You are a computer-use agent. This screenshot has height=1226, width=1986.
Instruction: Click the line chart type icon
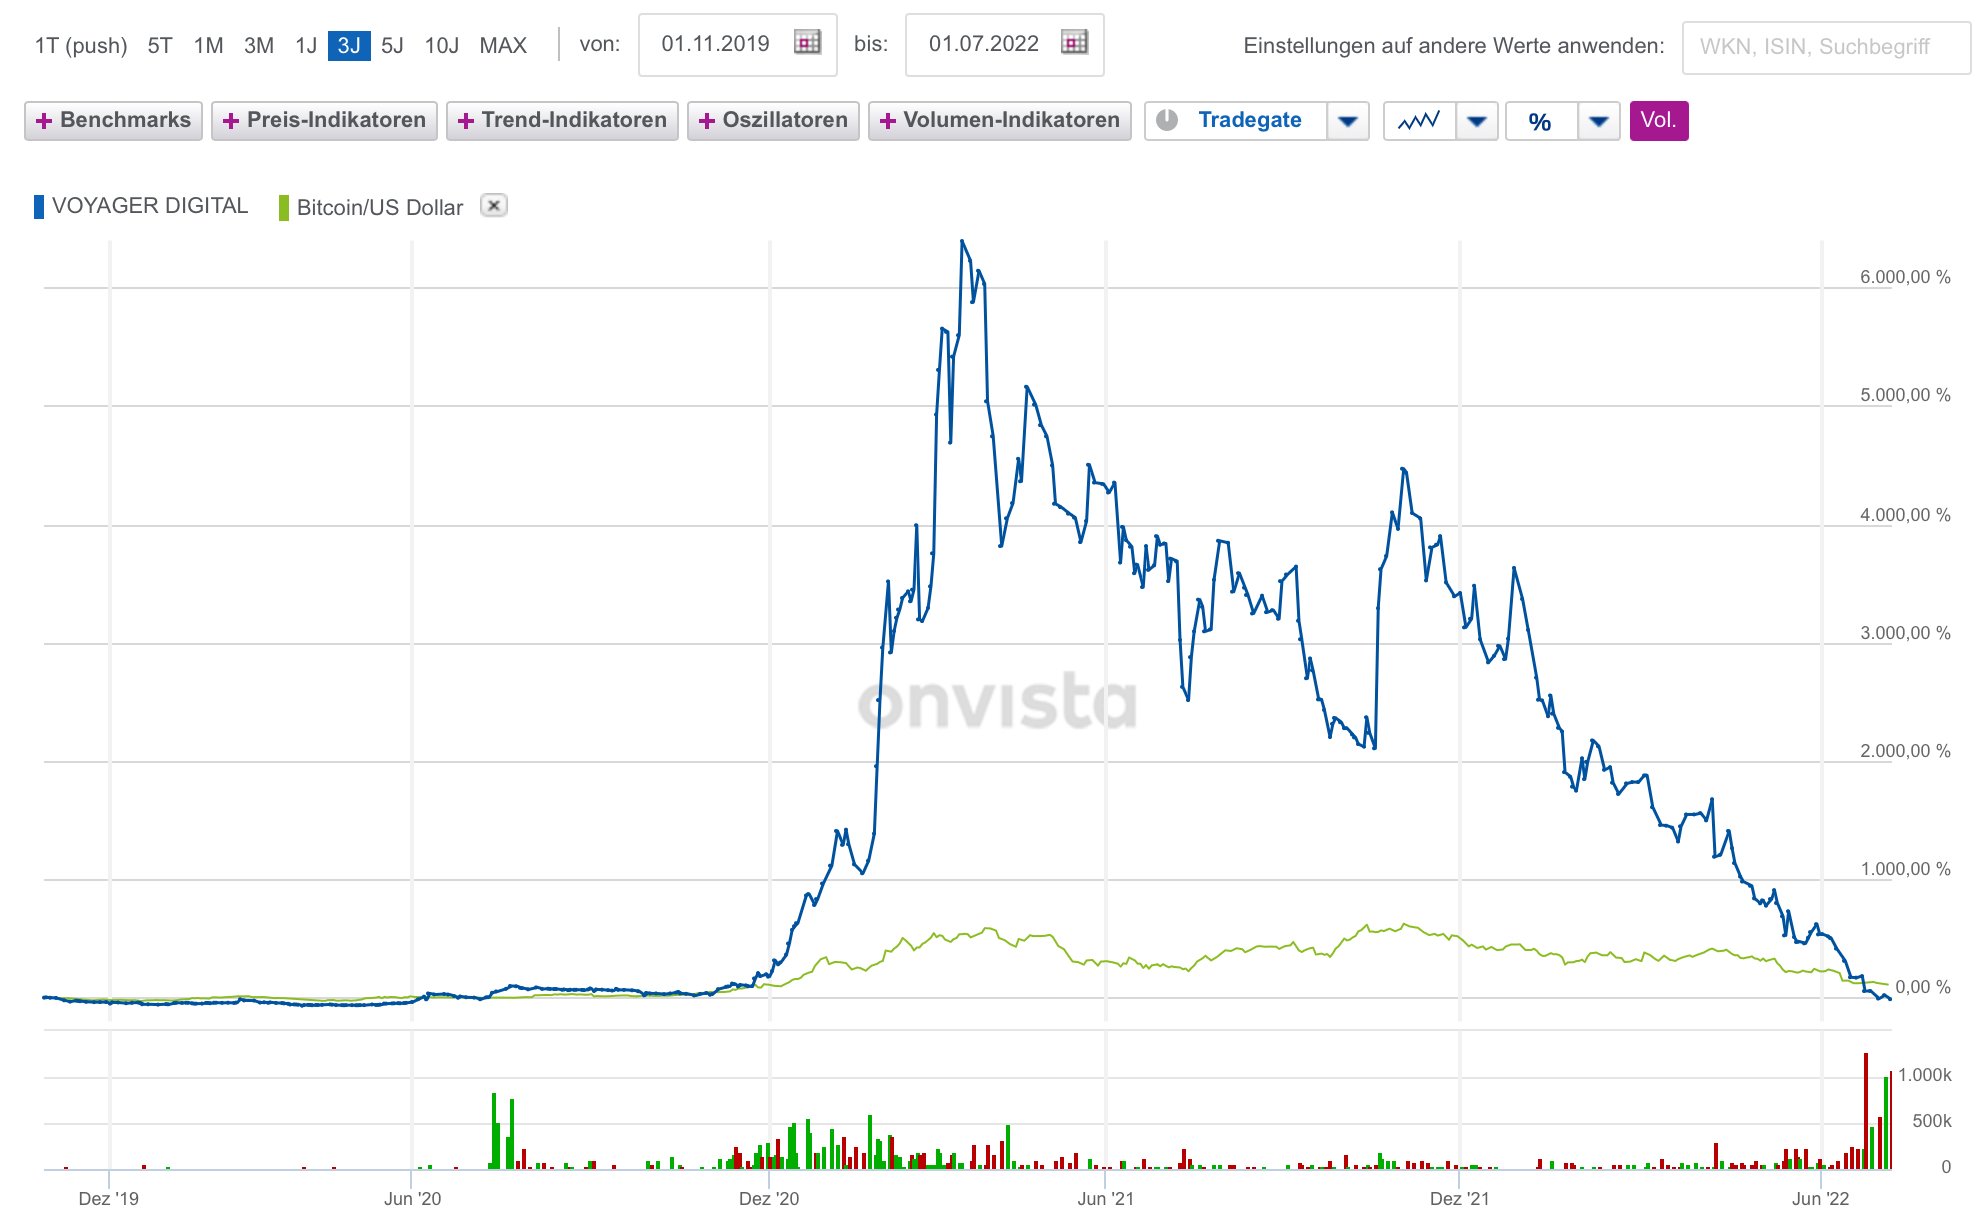tap(1419, 121)
